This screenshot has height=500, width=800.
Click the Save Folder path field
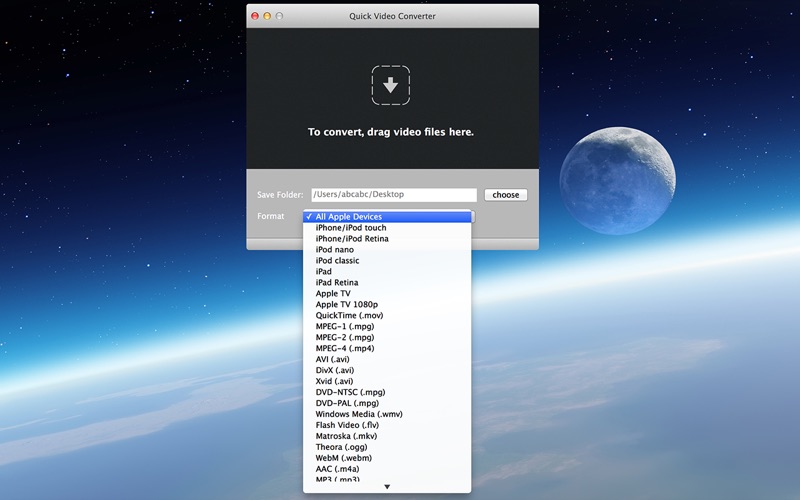(394, 194)
